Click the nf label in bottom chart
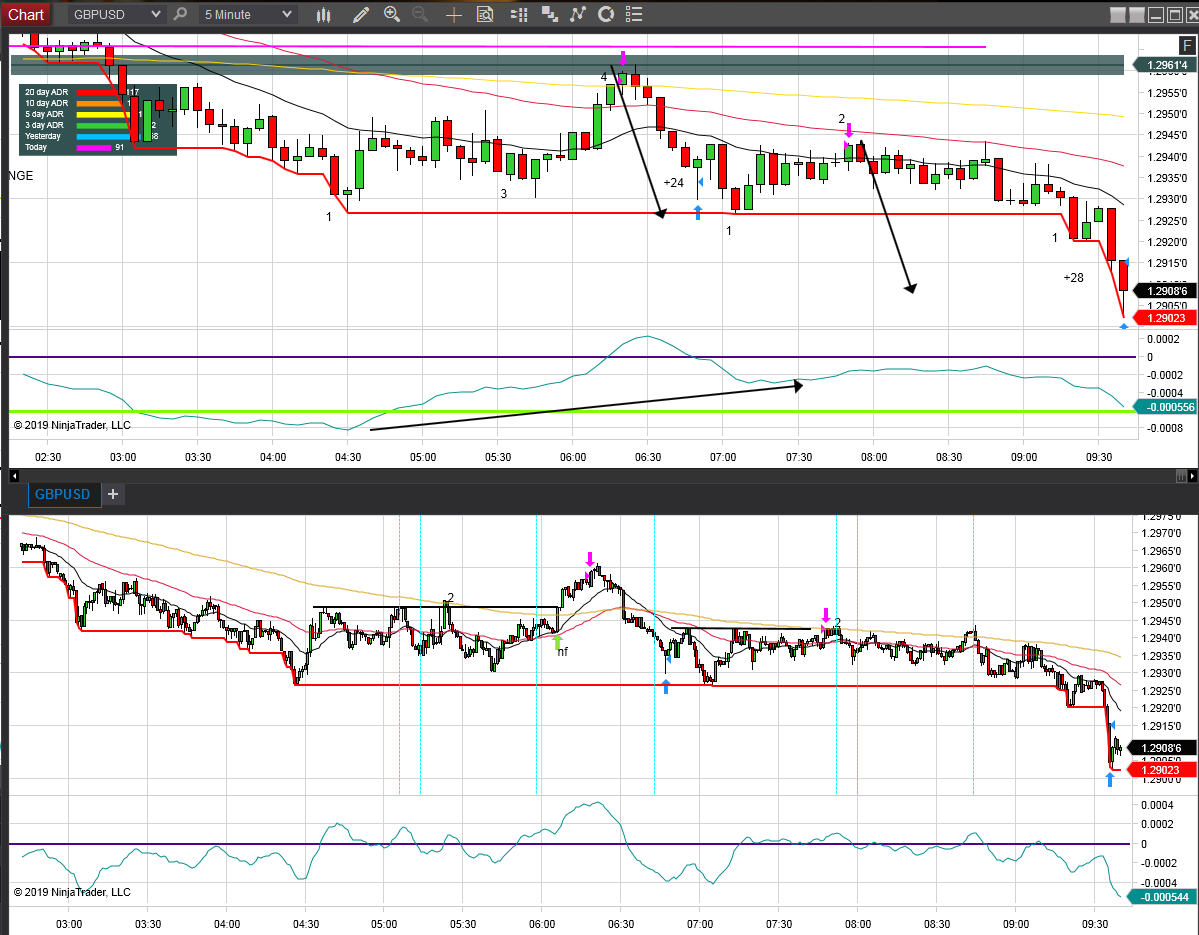 pos(563,652)
